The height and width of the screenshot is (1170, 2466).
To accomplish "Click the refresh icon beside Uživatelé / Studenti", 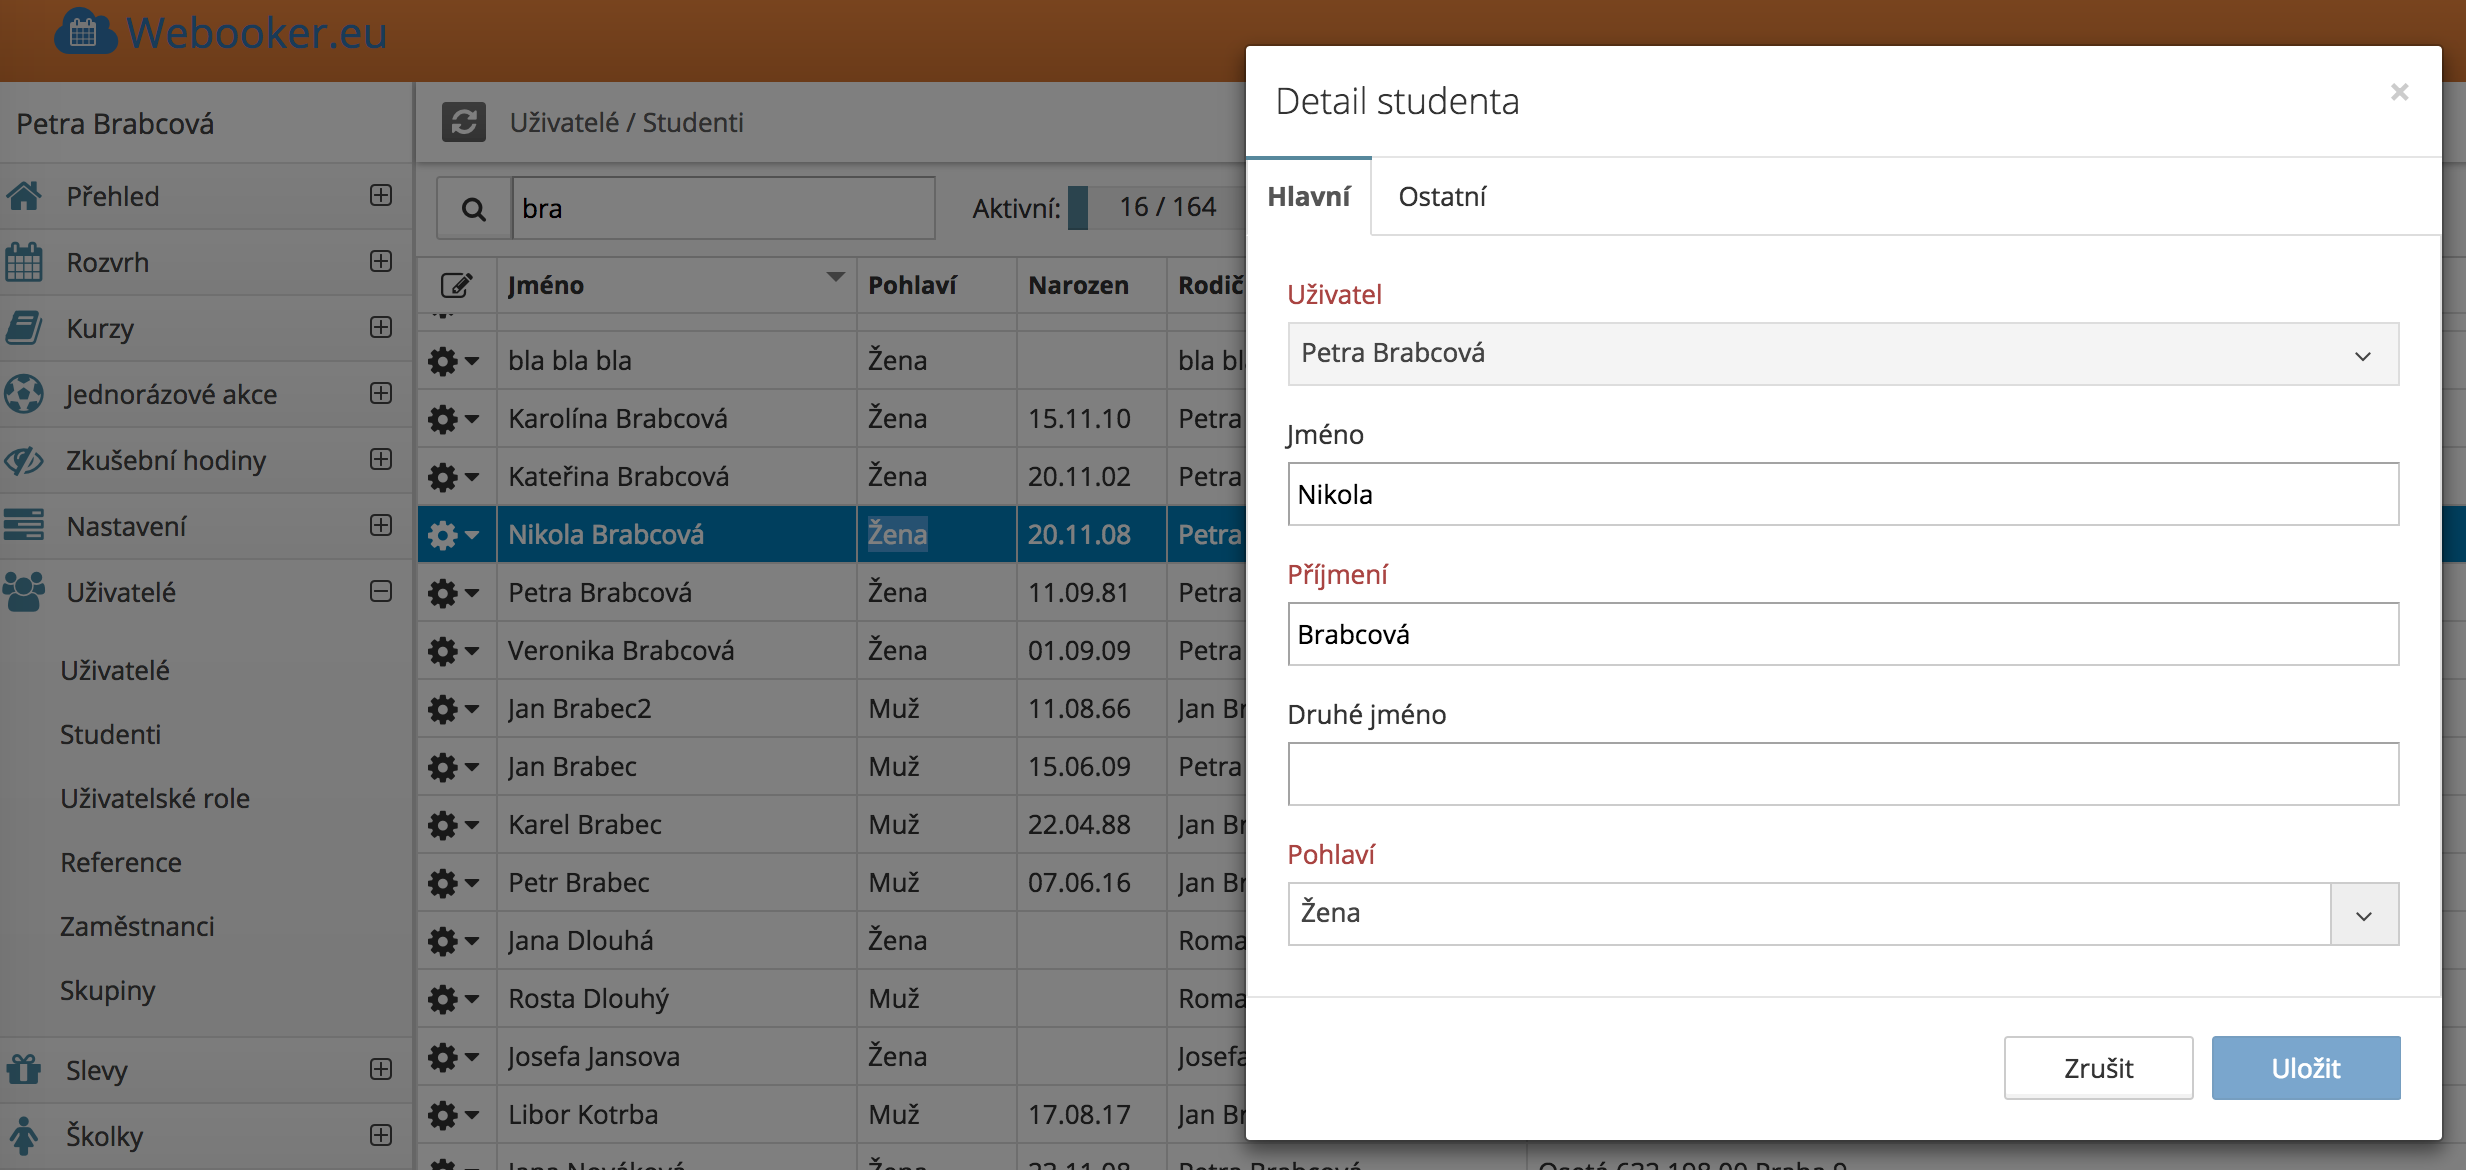I will tap(463, 123).
